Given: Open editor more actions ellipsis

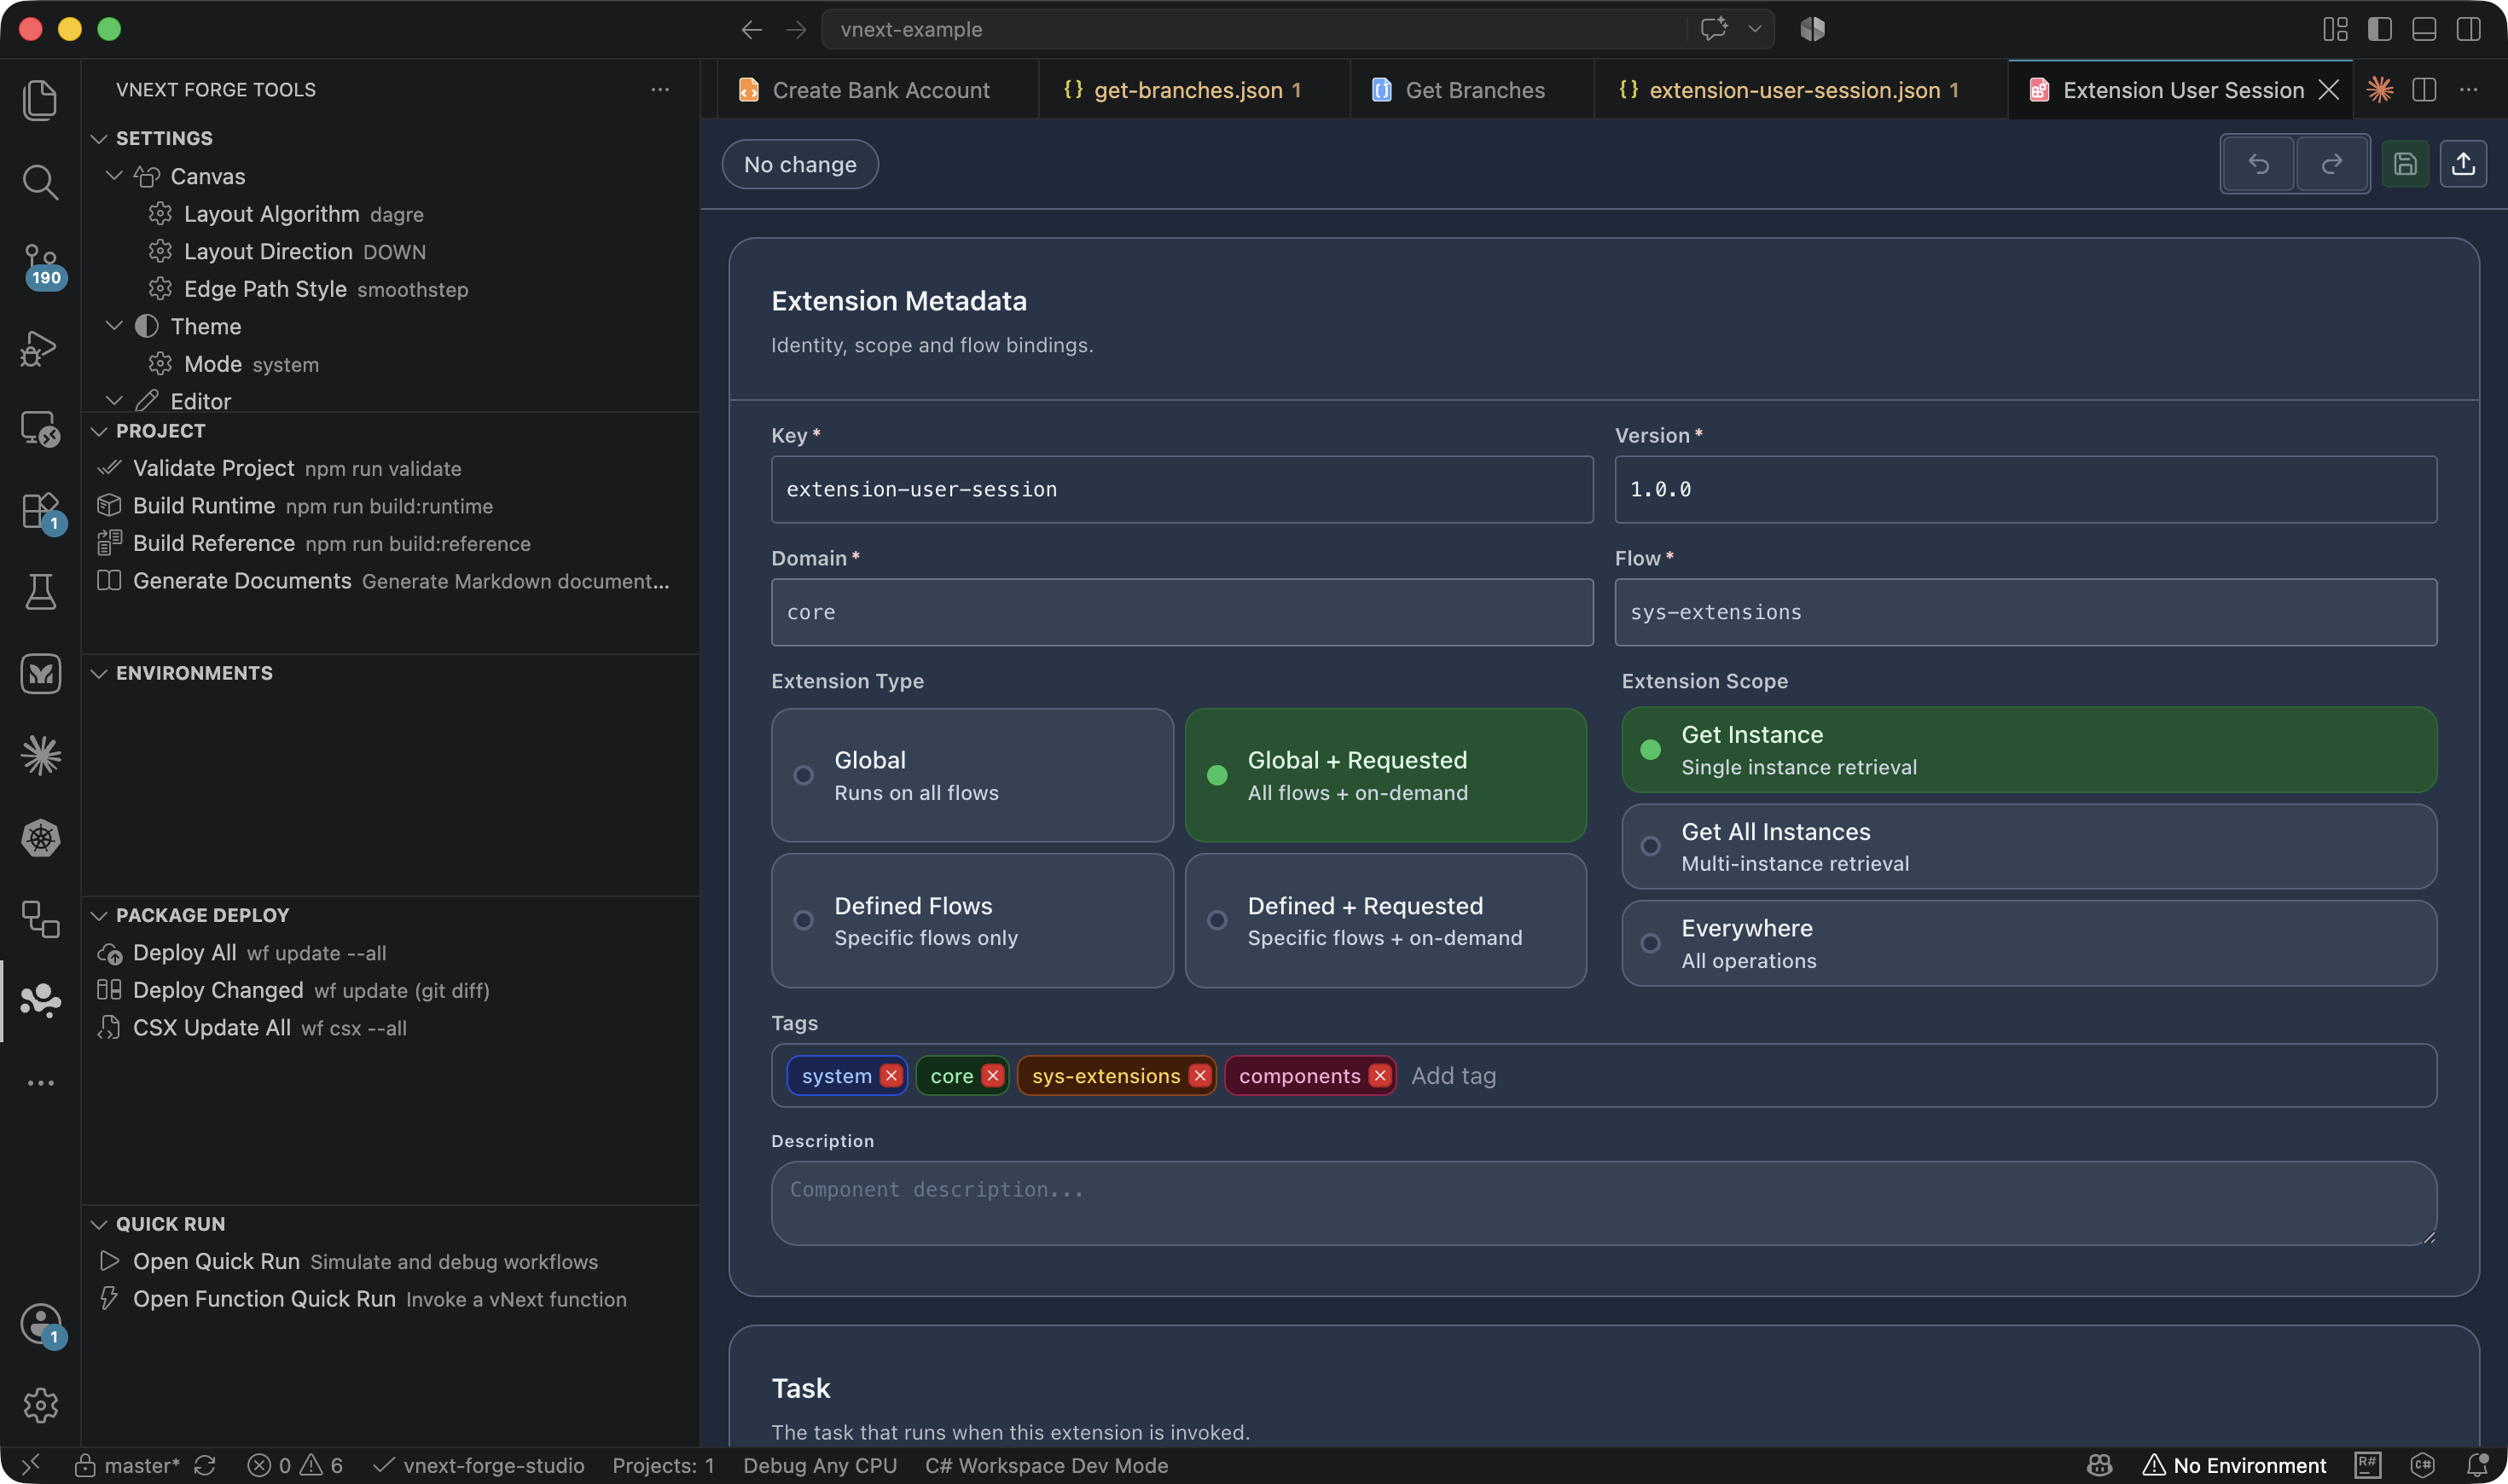Looking at the screenshot, I should (x=2469, y=90).
